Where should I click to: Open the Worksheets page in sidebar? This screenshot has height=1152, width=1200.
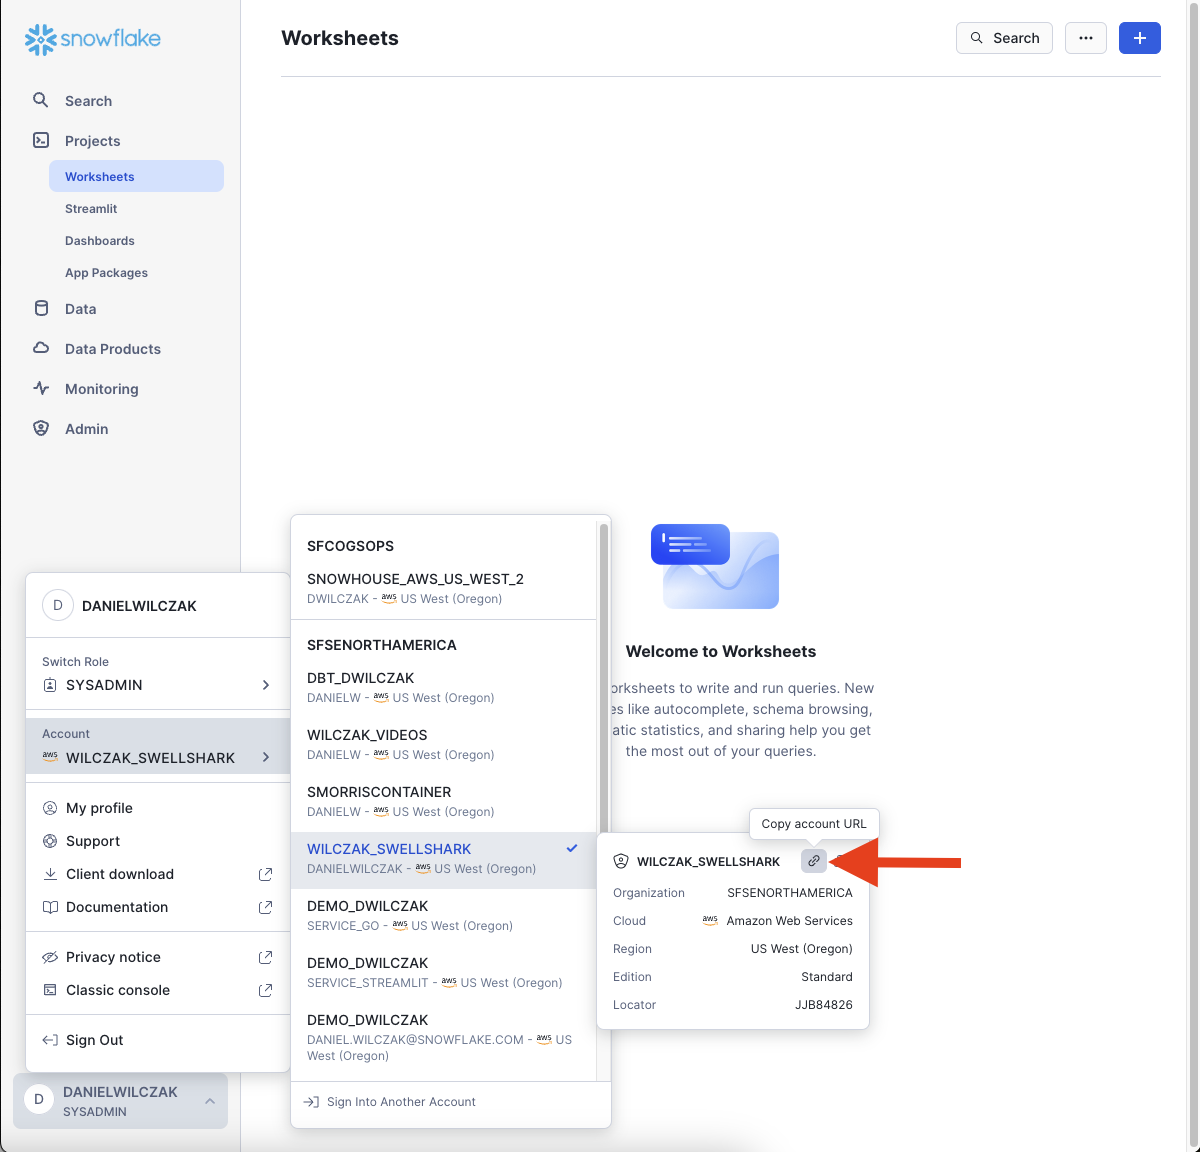pos(136,176)
